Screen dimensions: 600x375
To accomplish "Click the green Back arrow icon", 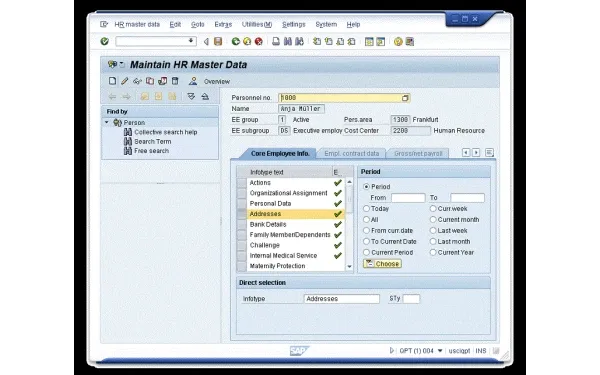I will click(236, 41).
